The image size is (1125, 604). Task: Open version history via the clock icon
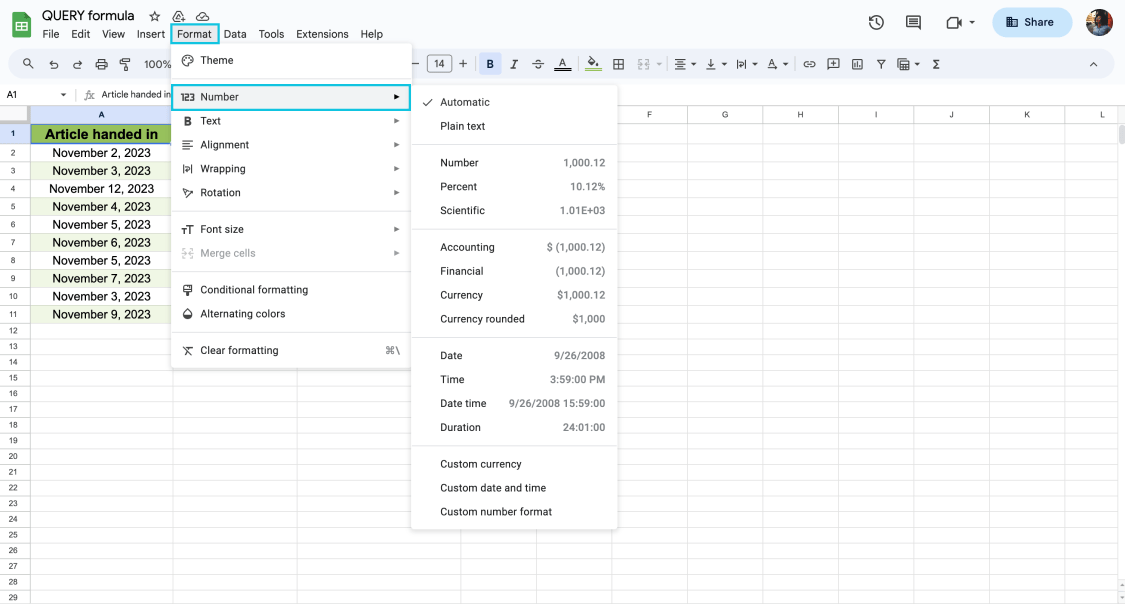[877, 22]
